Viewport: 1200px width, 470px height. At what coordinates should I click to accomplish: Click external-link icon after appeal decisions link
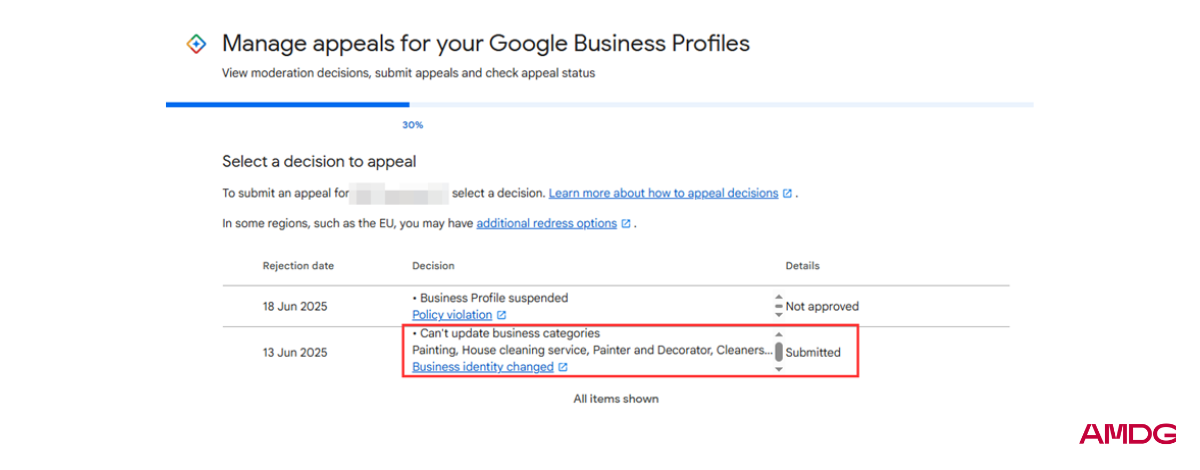pyautogui.click(x=787, y=193)
